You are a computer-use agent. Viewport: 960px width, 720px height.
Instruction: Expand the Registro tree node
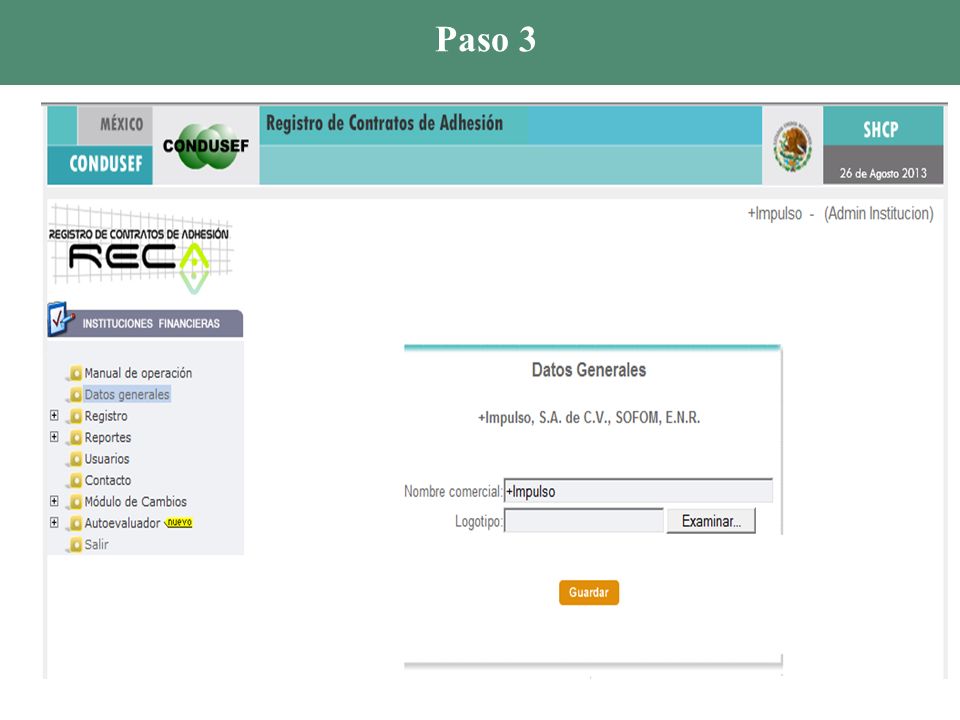pyautogui.click(x=54, y=415)
